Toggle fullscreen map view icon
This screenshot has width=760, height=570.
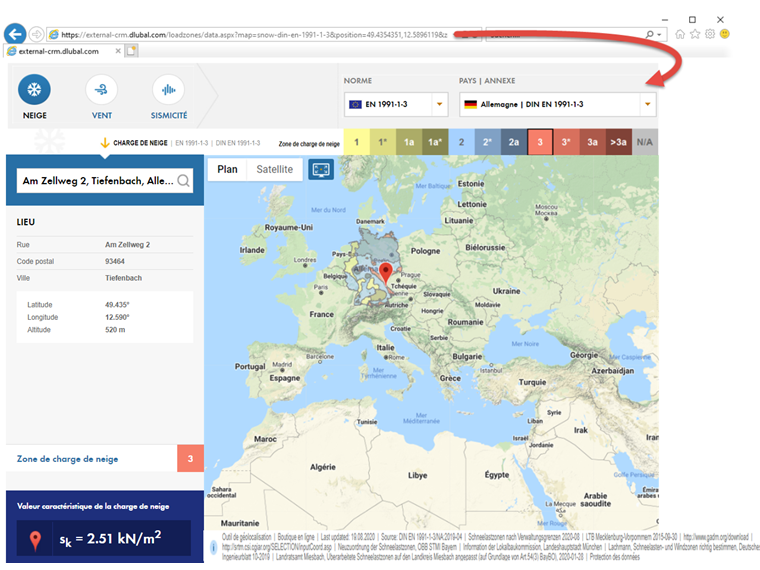[x=321, y=169]
